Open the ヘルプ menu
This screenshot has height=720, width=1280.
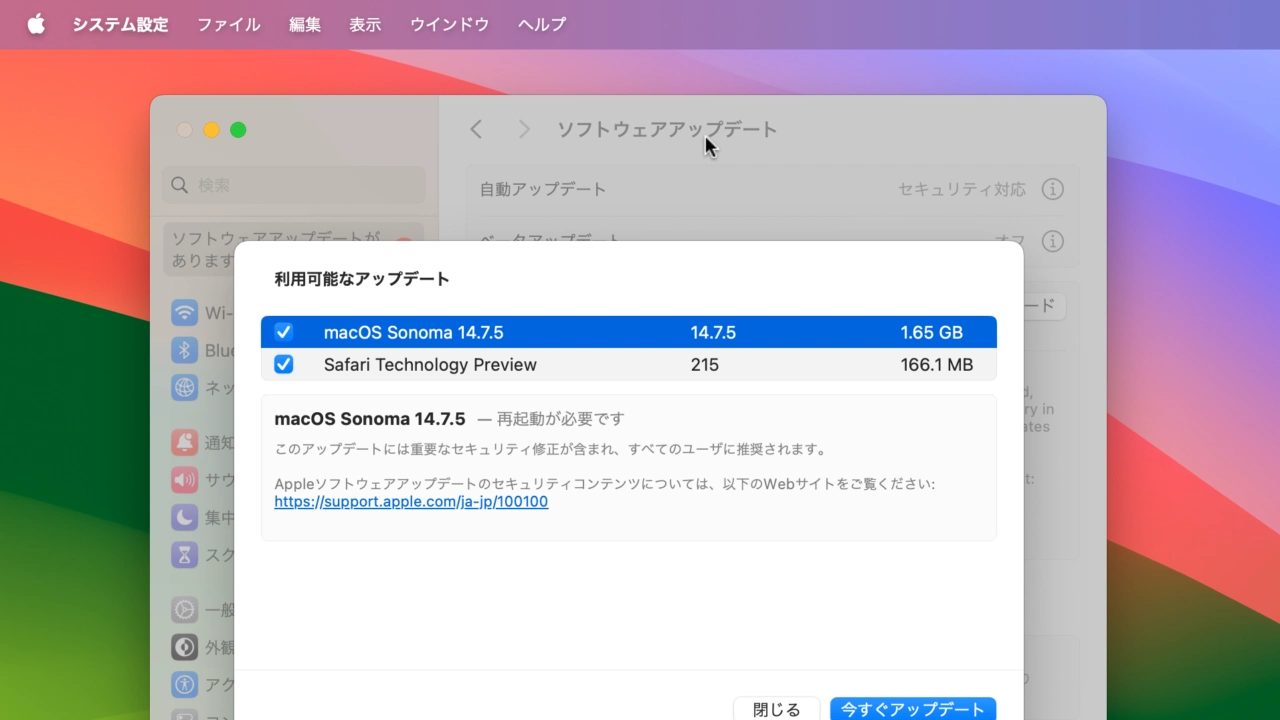(542, 24)
